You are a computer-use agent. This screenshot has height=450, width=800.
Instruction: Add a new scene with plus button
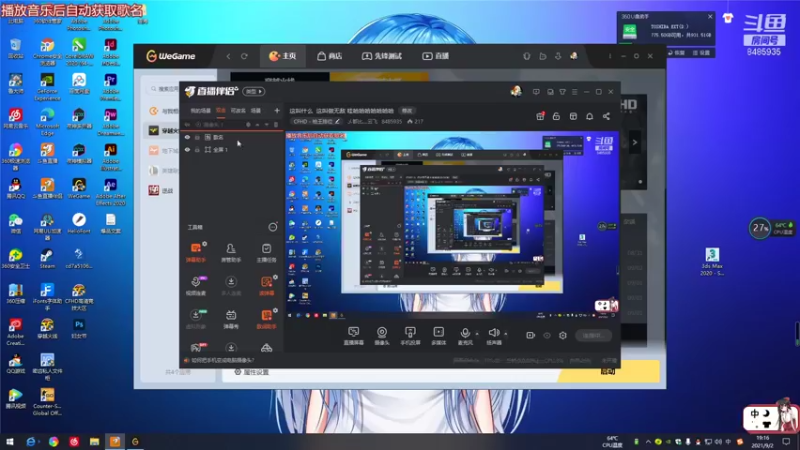pos(277,111)
